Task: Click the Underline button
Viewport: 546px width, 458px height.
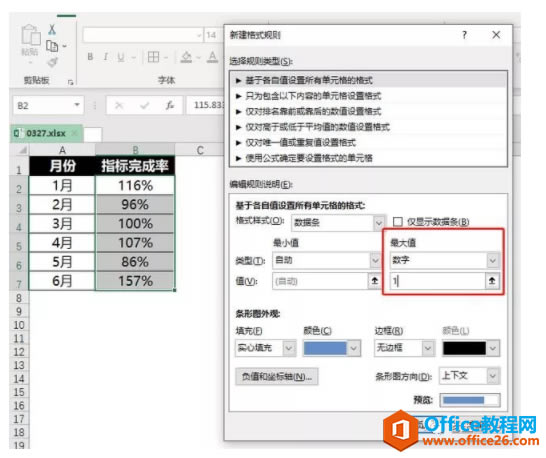Action: (120, 57)
